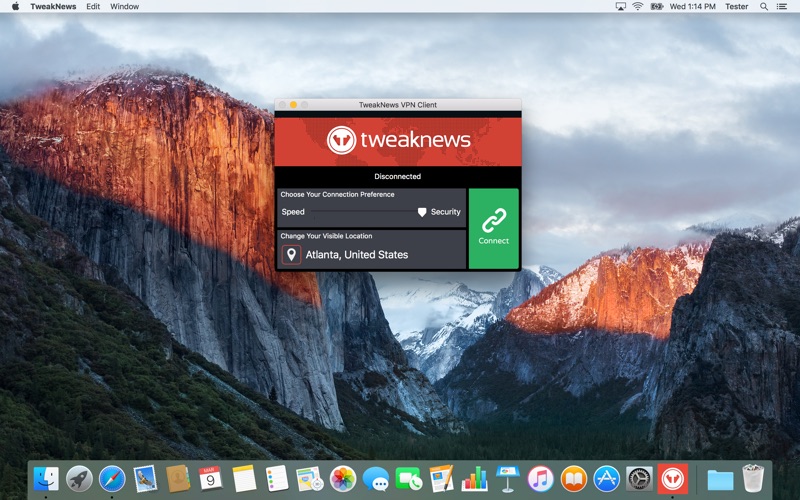Minimize the TweakNews VPN Client window
Image resolution: width=800 pixels, height=500 pixels.
293,105
